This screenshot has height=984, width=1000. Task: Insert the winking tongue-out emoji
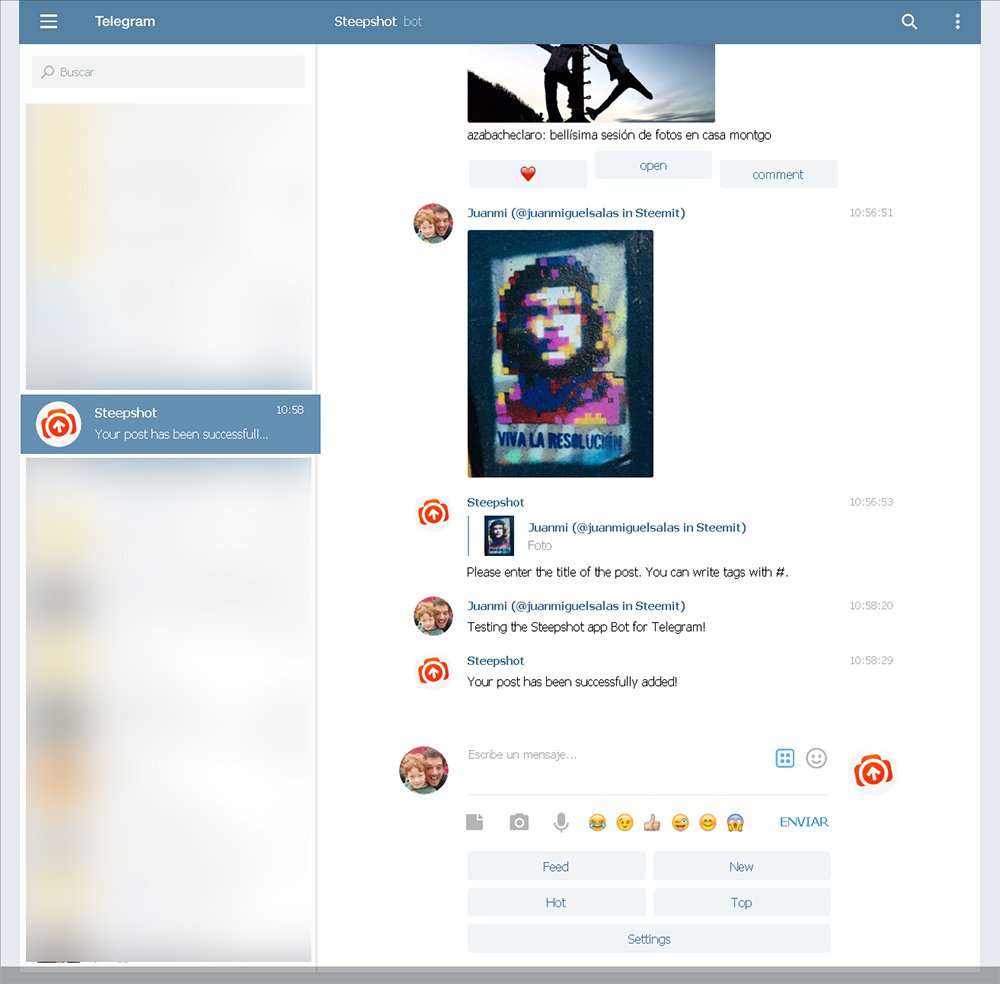tap(680, 823)
